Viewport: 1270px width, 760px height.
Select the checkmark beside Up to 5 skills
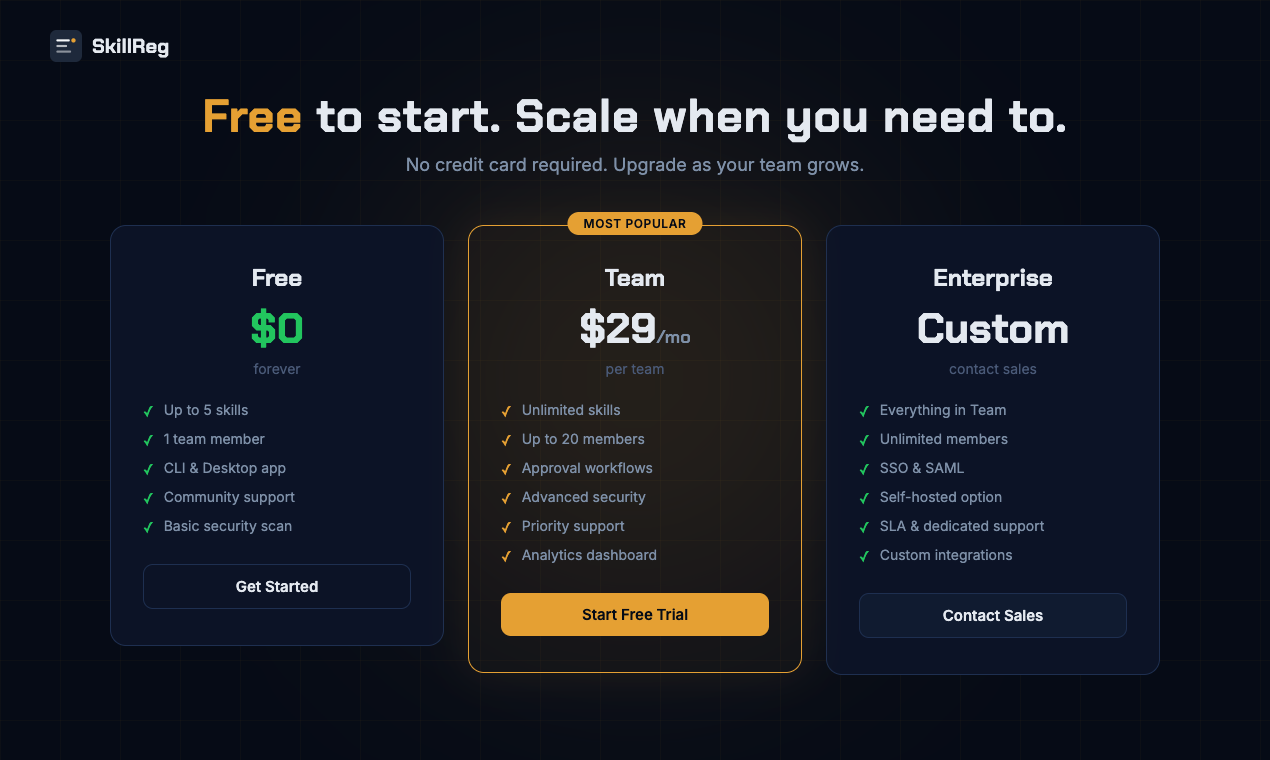click(147, 412)
